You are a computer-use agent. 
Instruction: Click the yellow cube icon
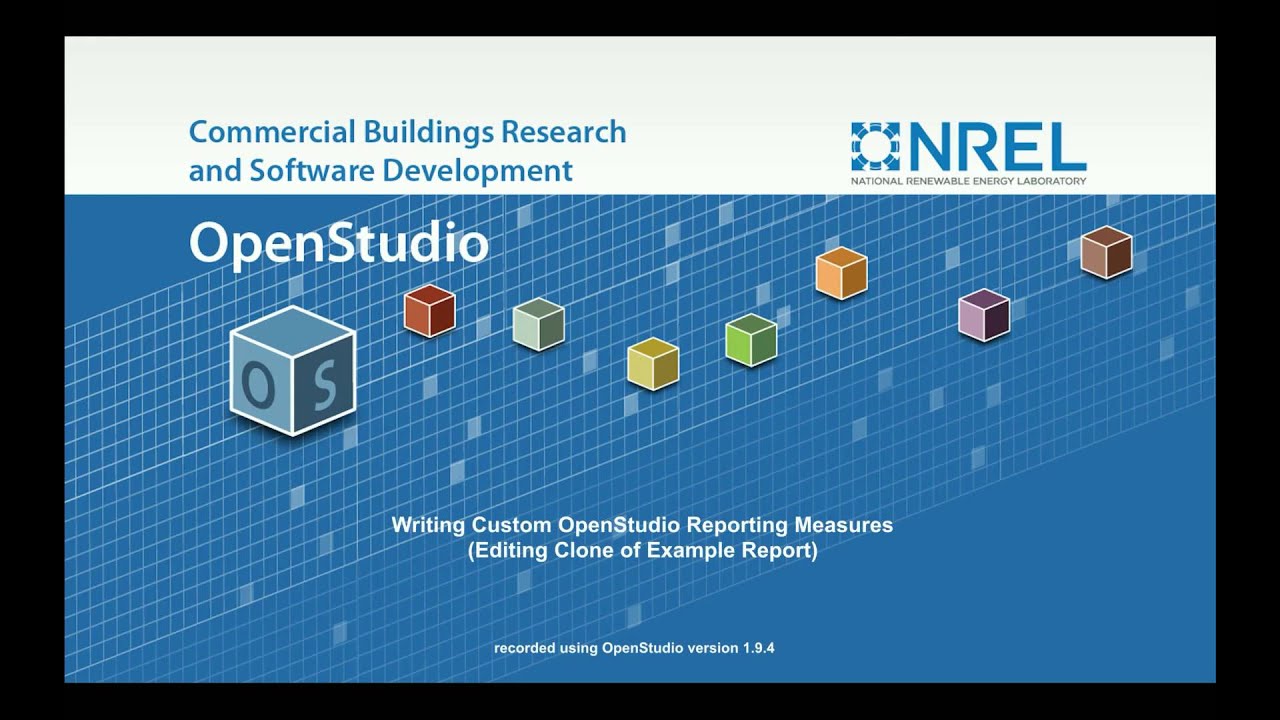(653, 363)
